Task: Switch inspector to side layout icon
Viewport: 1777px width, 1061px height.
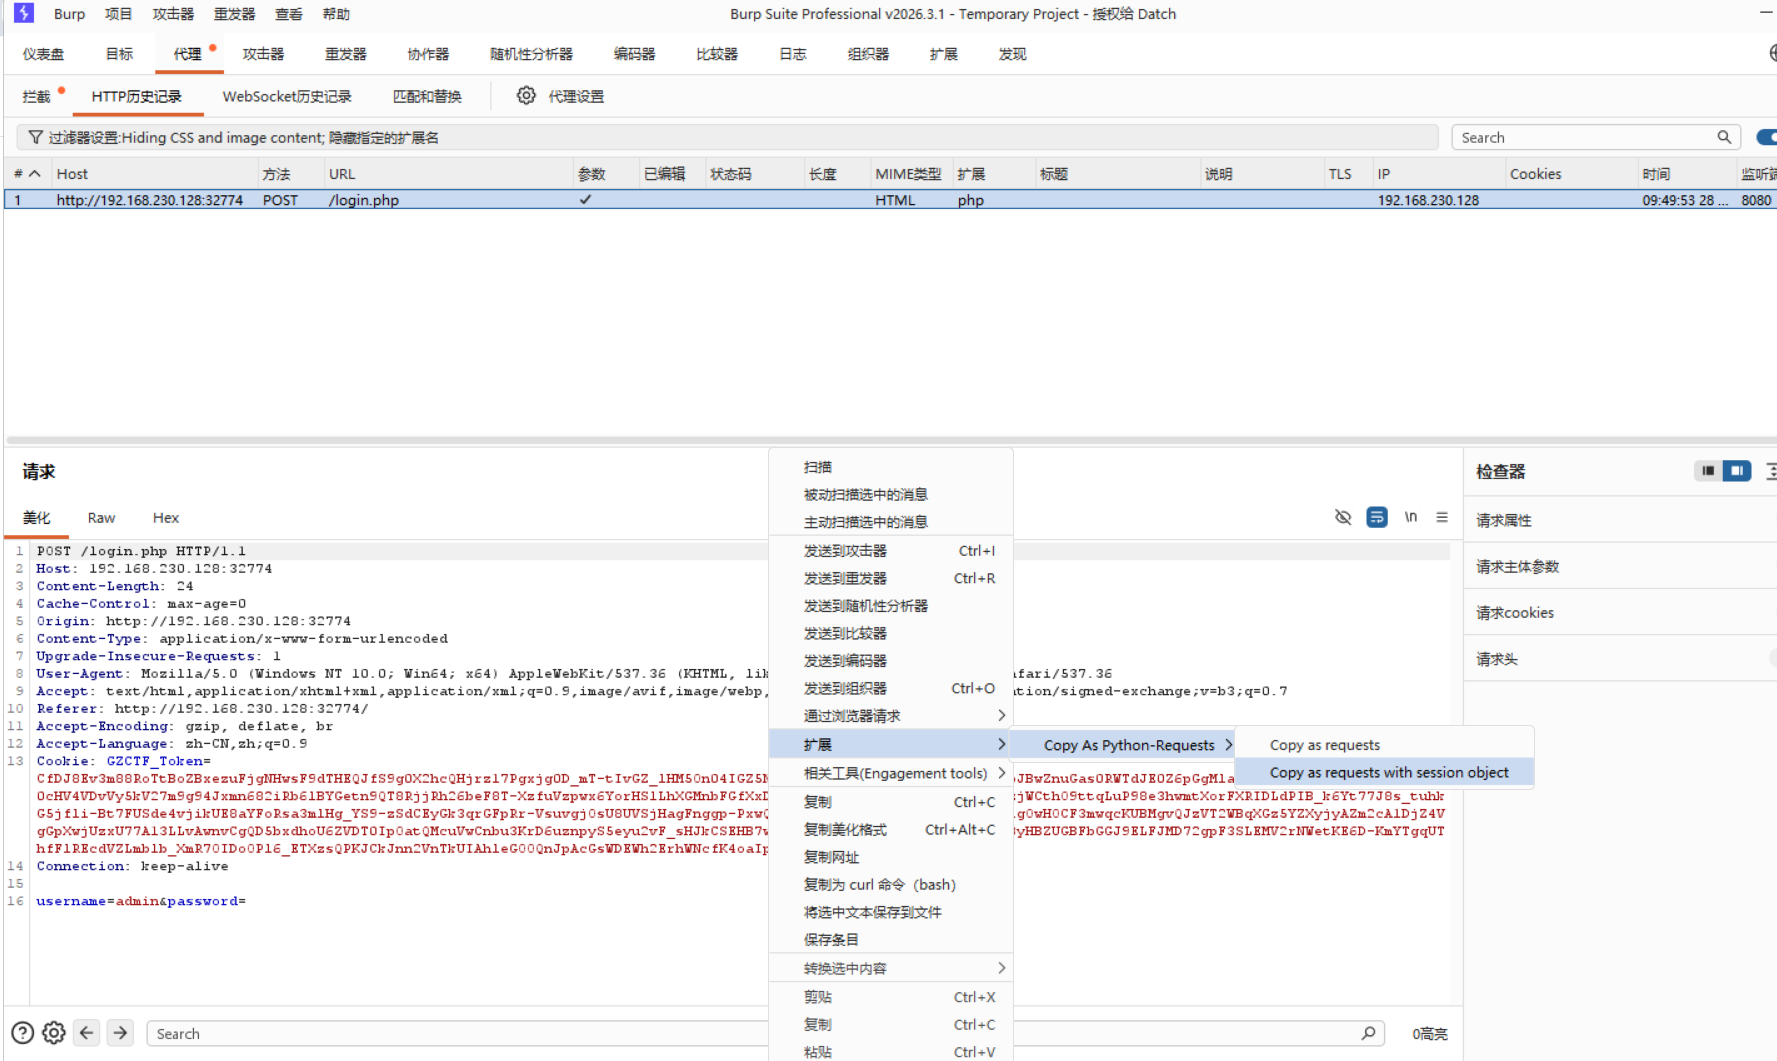Action: coord(1737,471)
